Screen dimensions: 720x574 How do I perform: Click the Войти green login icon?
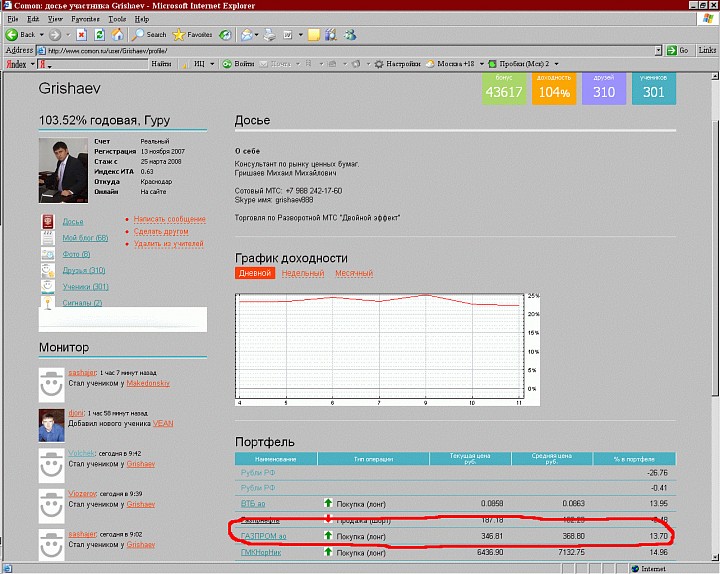pyautogui.click(x=227, y=64)
